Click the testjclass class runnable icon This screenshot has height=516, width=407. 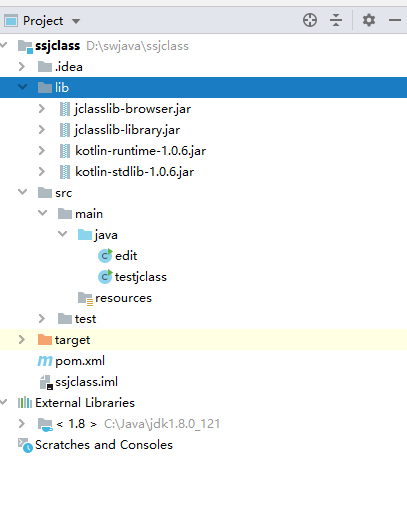click(105, 277)
